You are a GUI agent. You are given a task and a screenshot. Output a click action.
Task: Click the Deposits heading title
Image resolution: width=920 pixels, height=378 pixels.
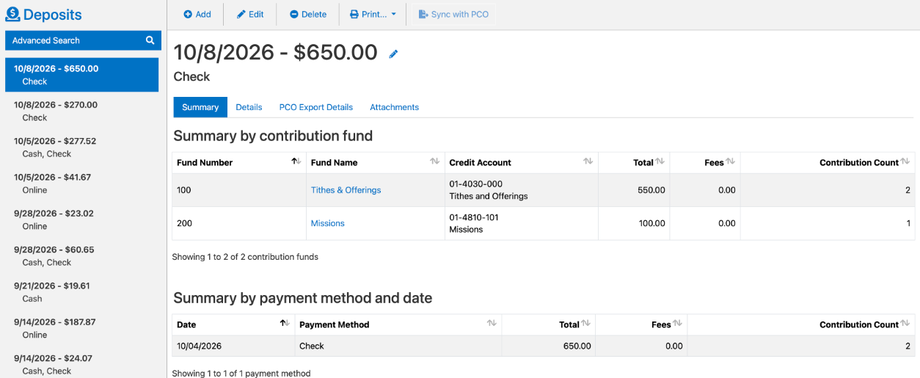52,15
